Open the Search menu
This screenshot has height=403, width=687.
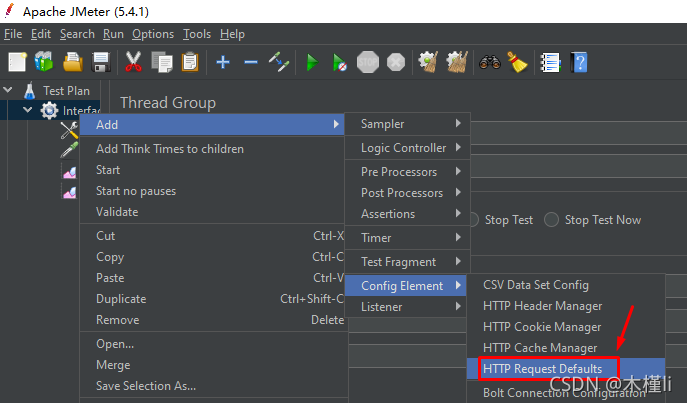click(77, 34)
